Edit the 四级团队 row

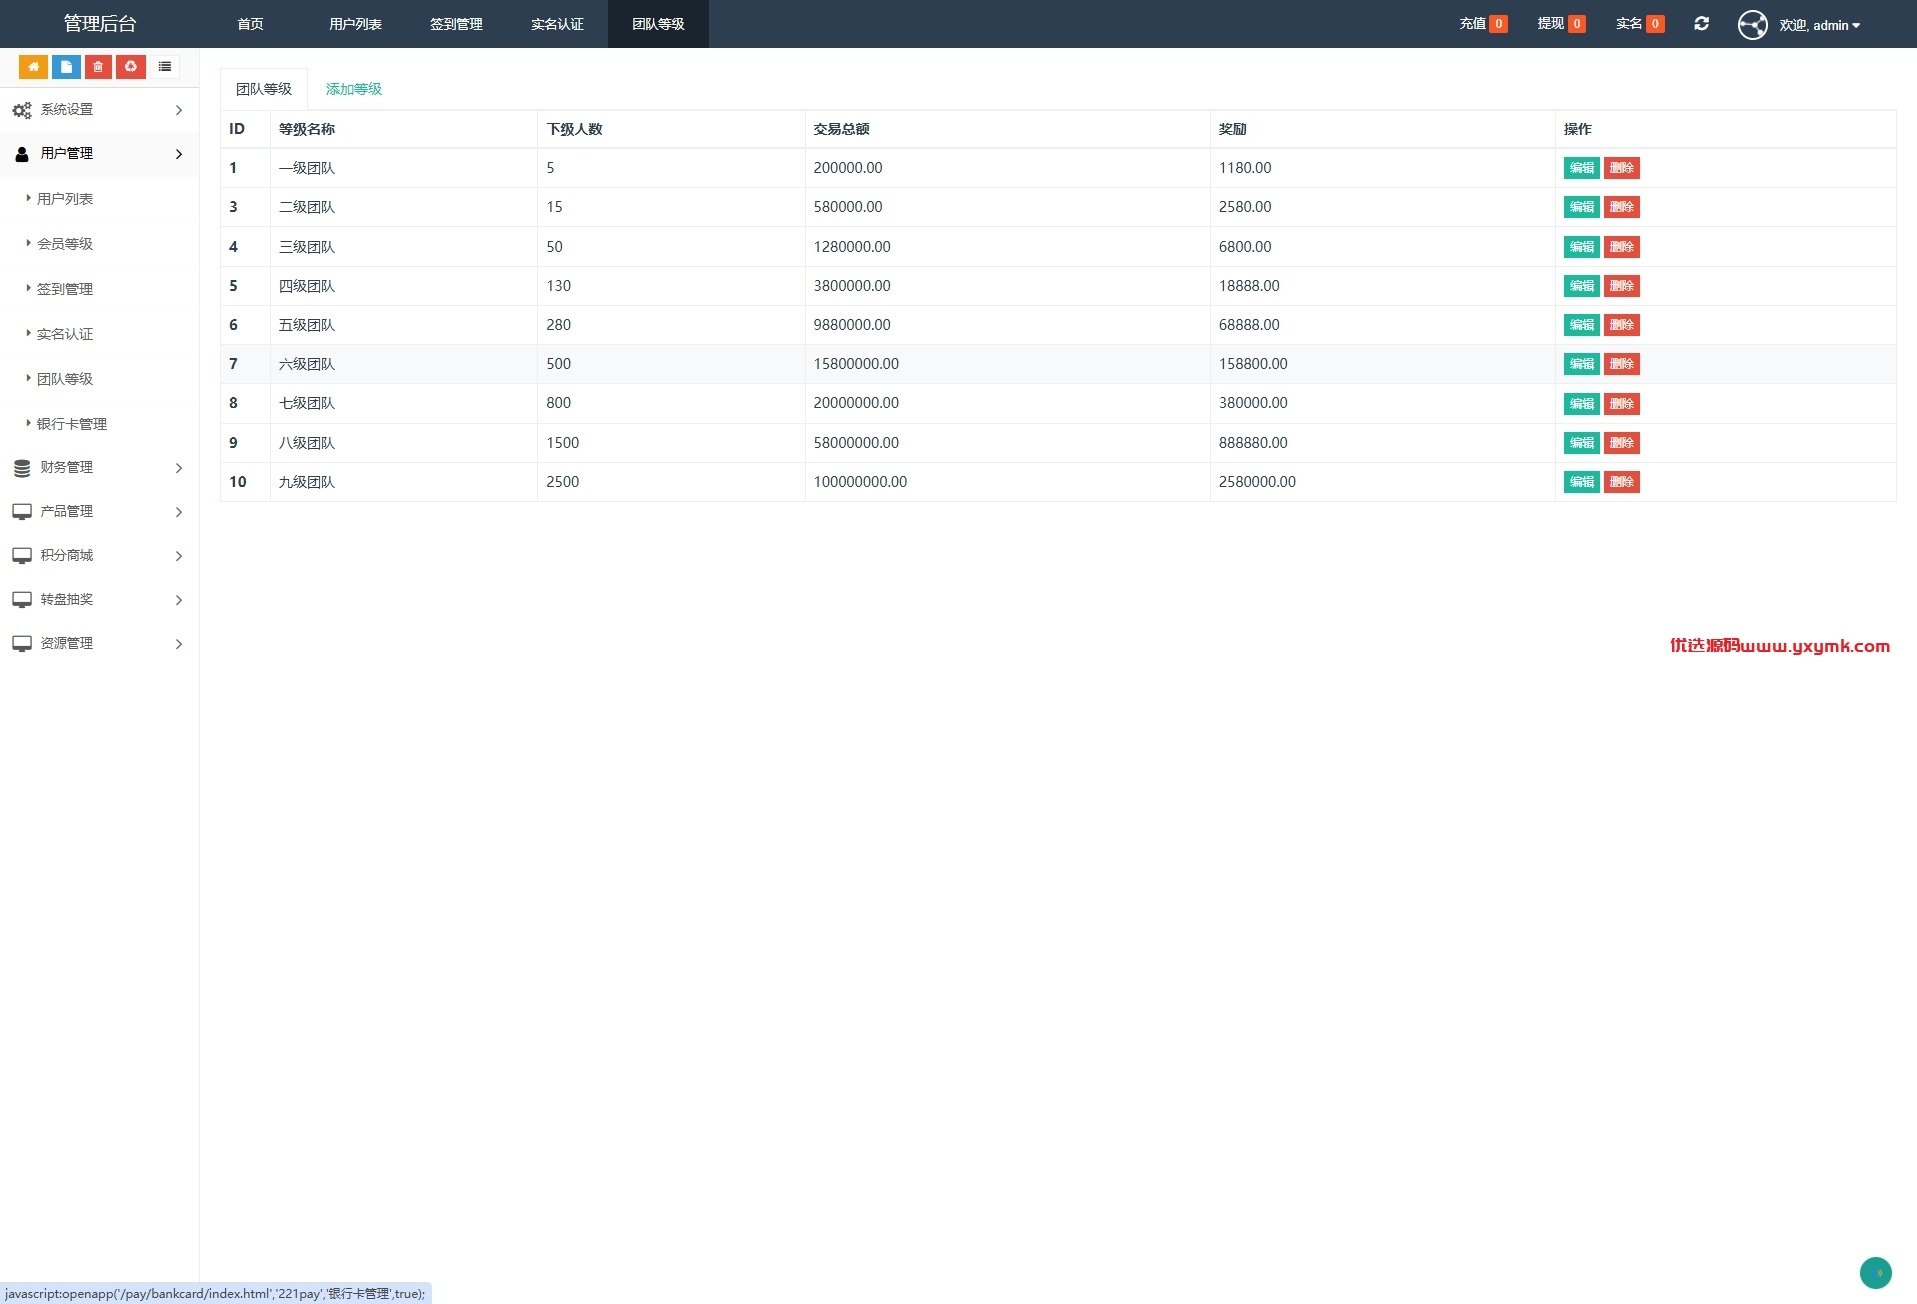pyautogui.click(x=1581, y=286)
